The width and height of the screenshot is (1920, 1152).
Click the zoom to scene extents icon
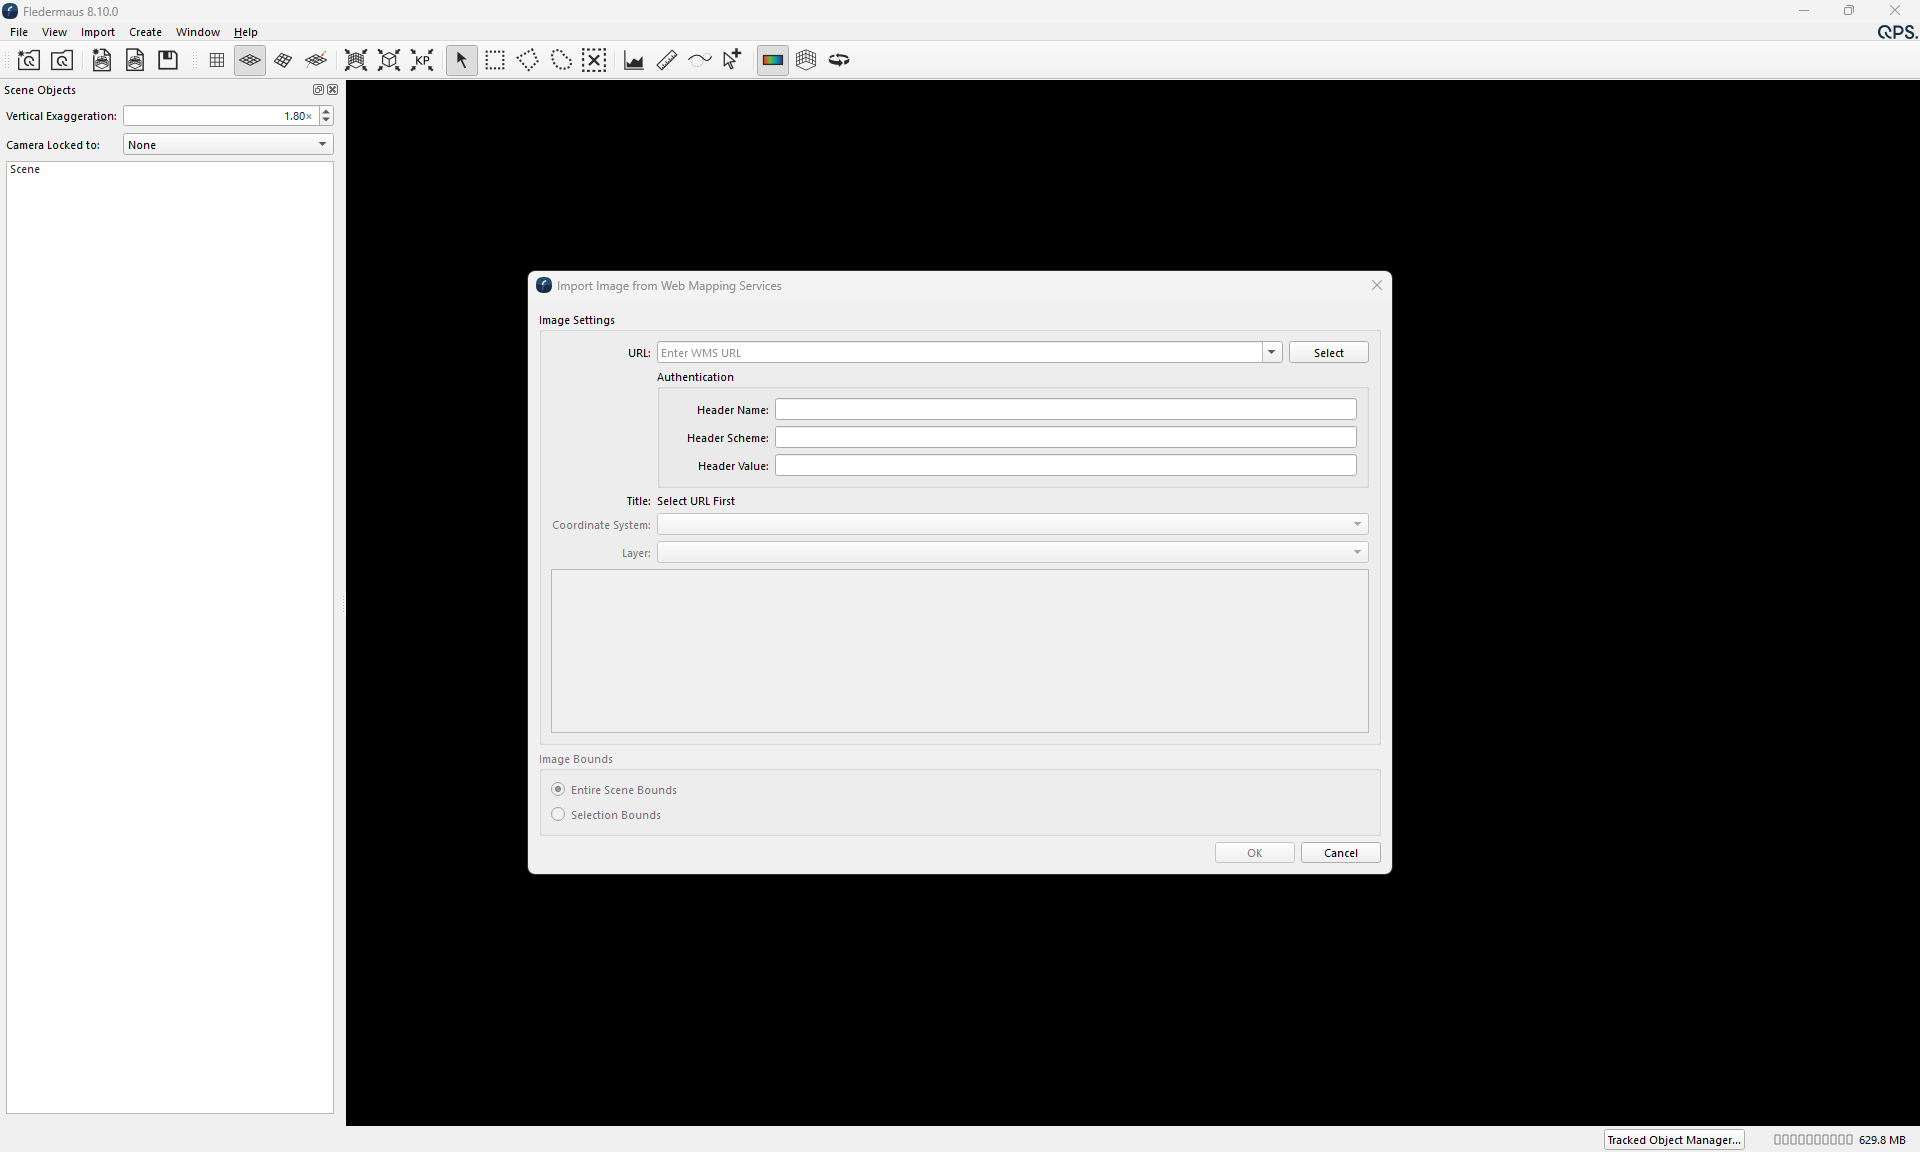(356, 60)
